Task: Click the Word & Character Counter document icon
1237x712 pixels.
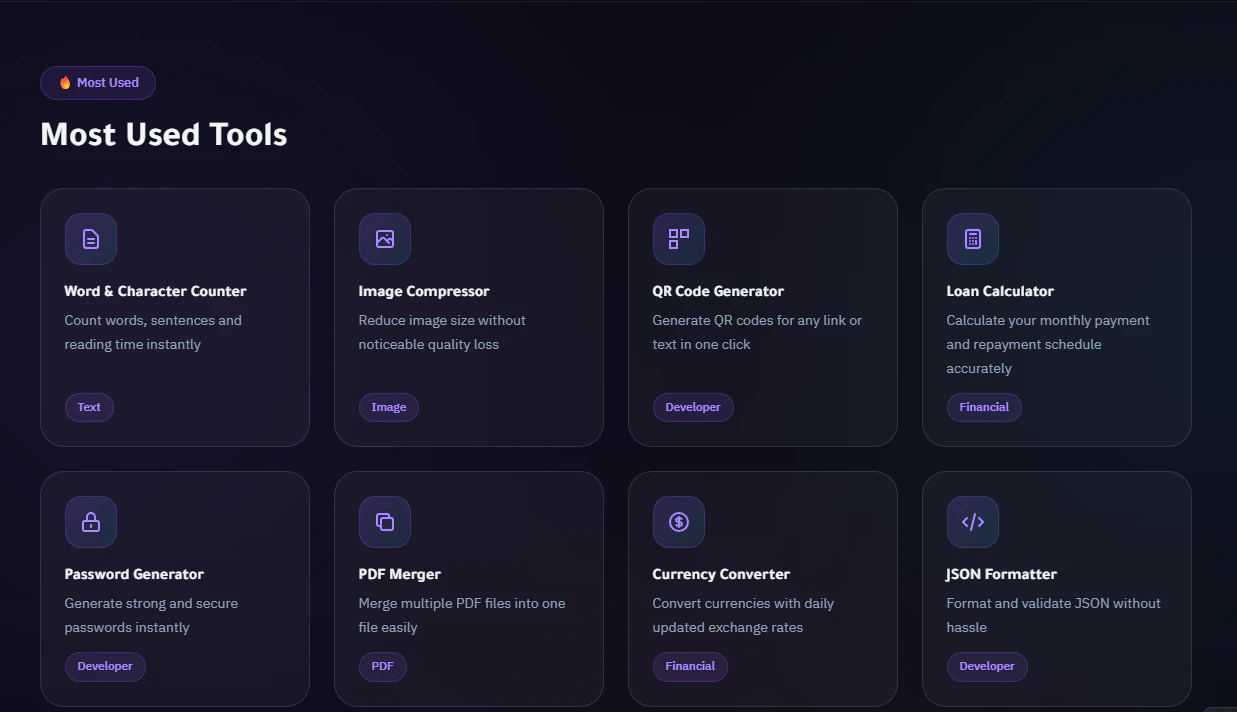Action: tap(91, 239)
